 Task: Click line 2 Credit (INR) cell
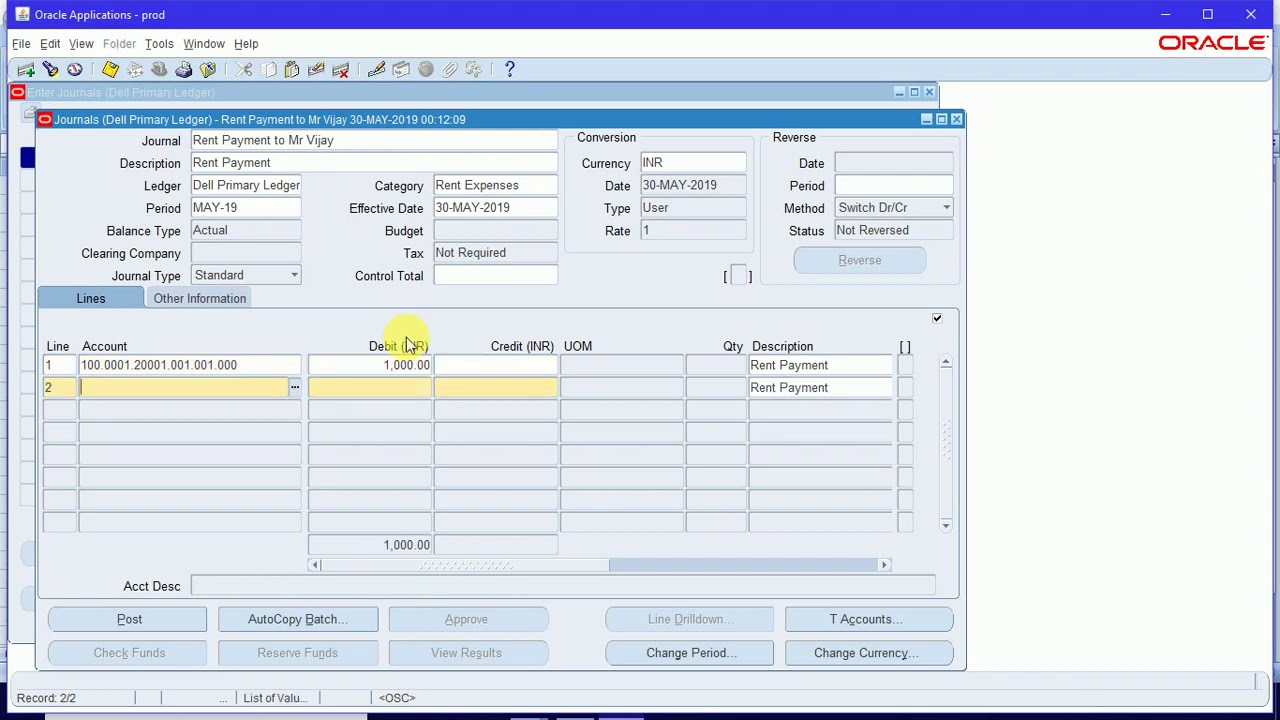click(x=495, y=388)
